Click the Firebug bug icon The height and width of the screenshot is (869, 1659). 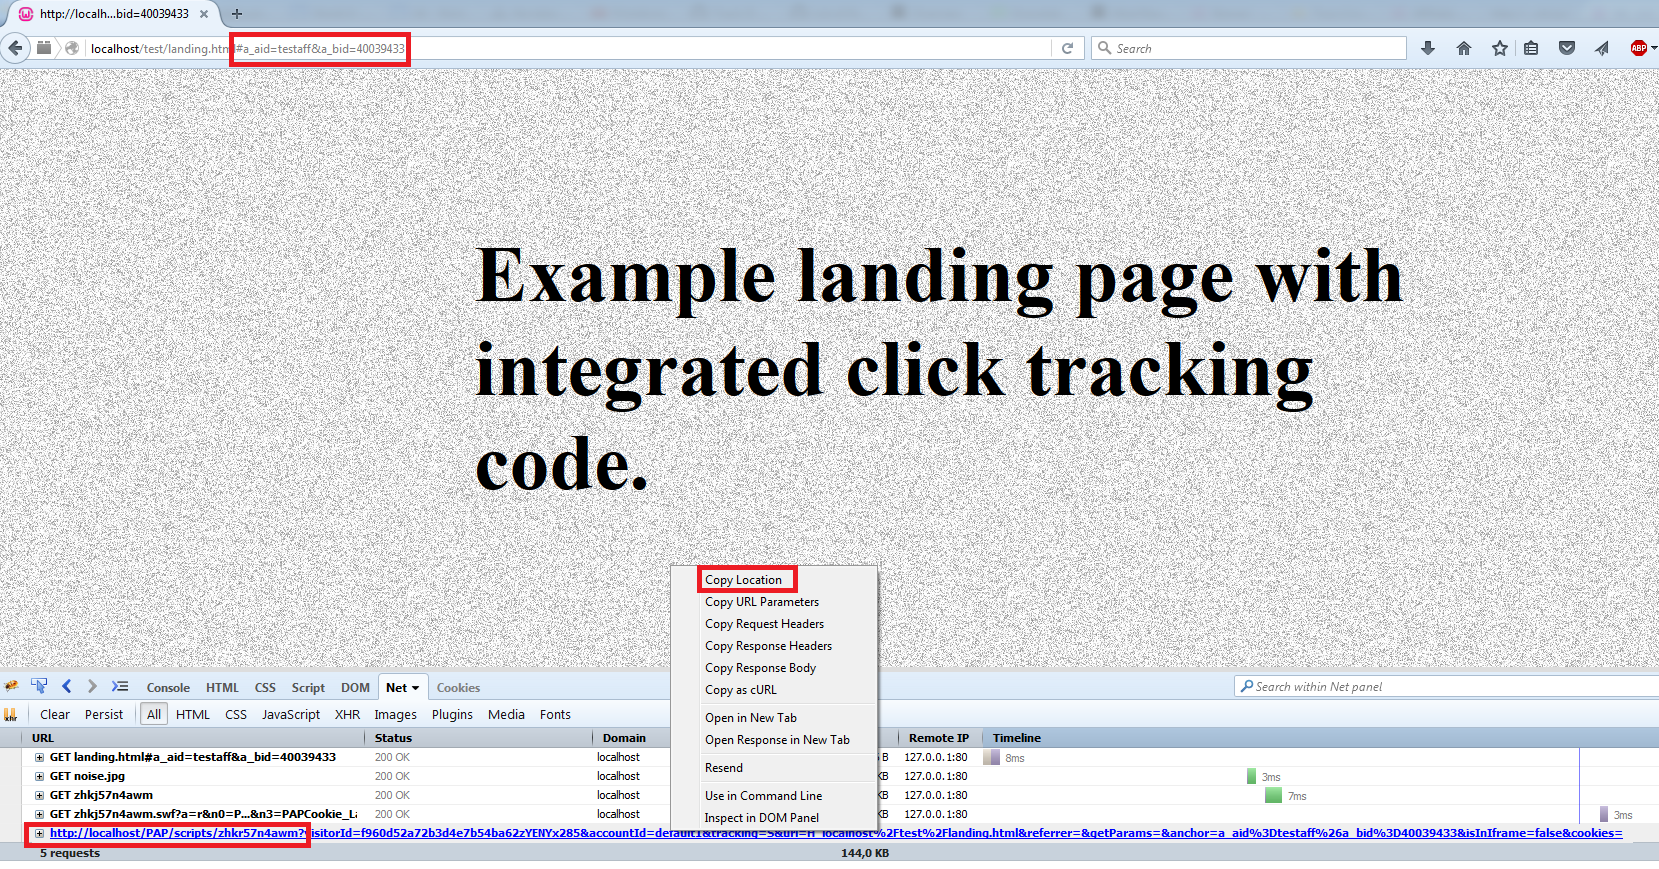[12, 686]
